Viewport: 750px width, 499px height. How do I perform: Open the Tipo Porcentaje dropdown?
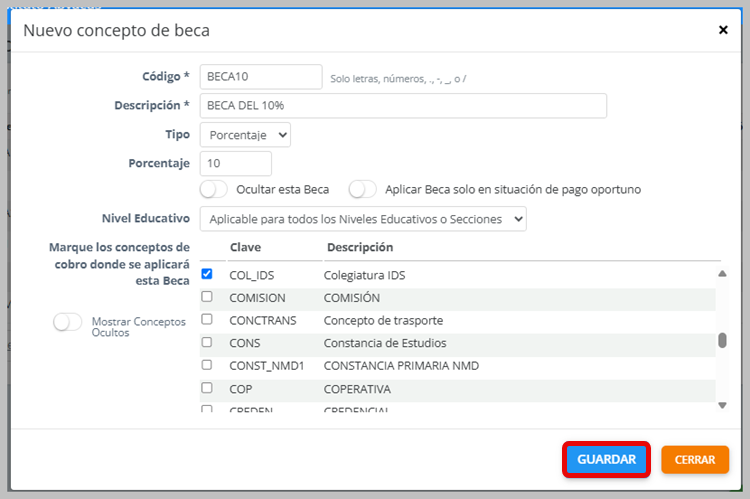(245, 134)
